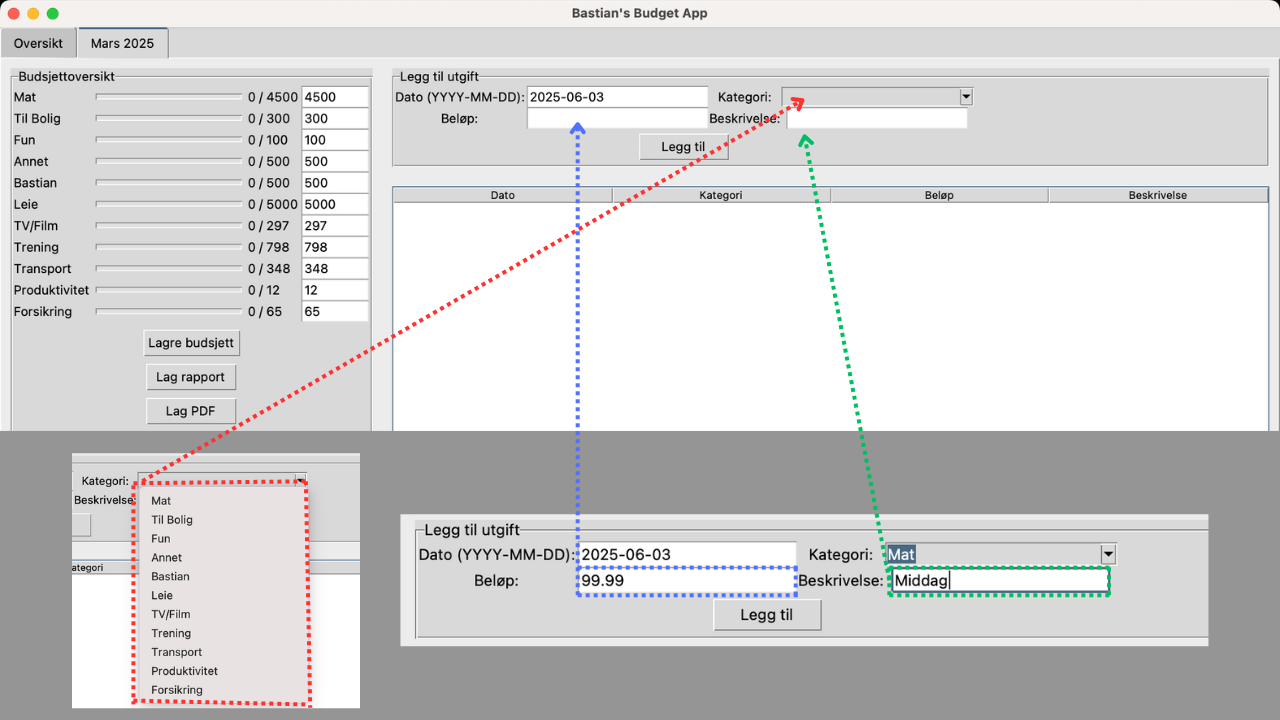The height and width of the screenshot is (720, 1280).
Task: Click the Fun budget progress bar
Action: [169, 140]
